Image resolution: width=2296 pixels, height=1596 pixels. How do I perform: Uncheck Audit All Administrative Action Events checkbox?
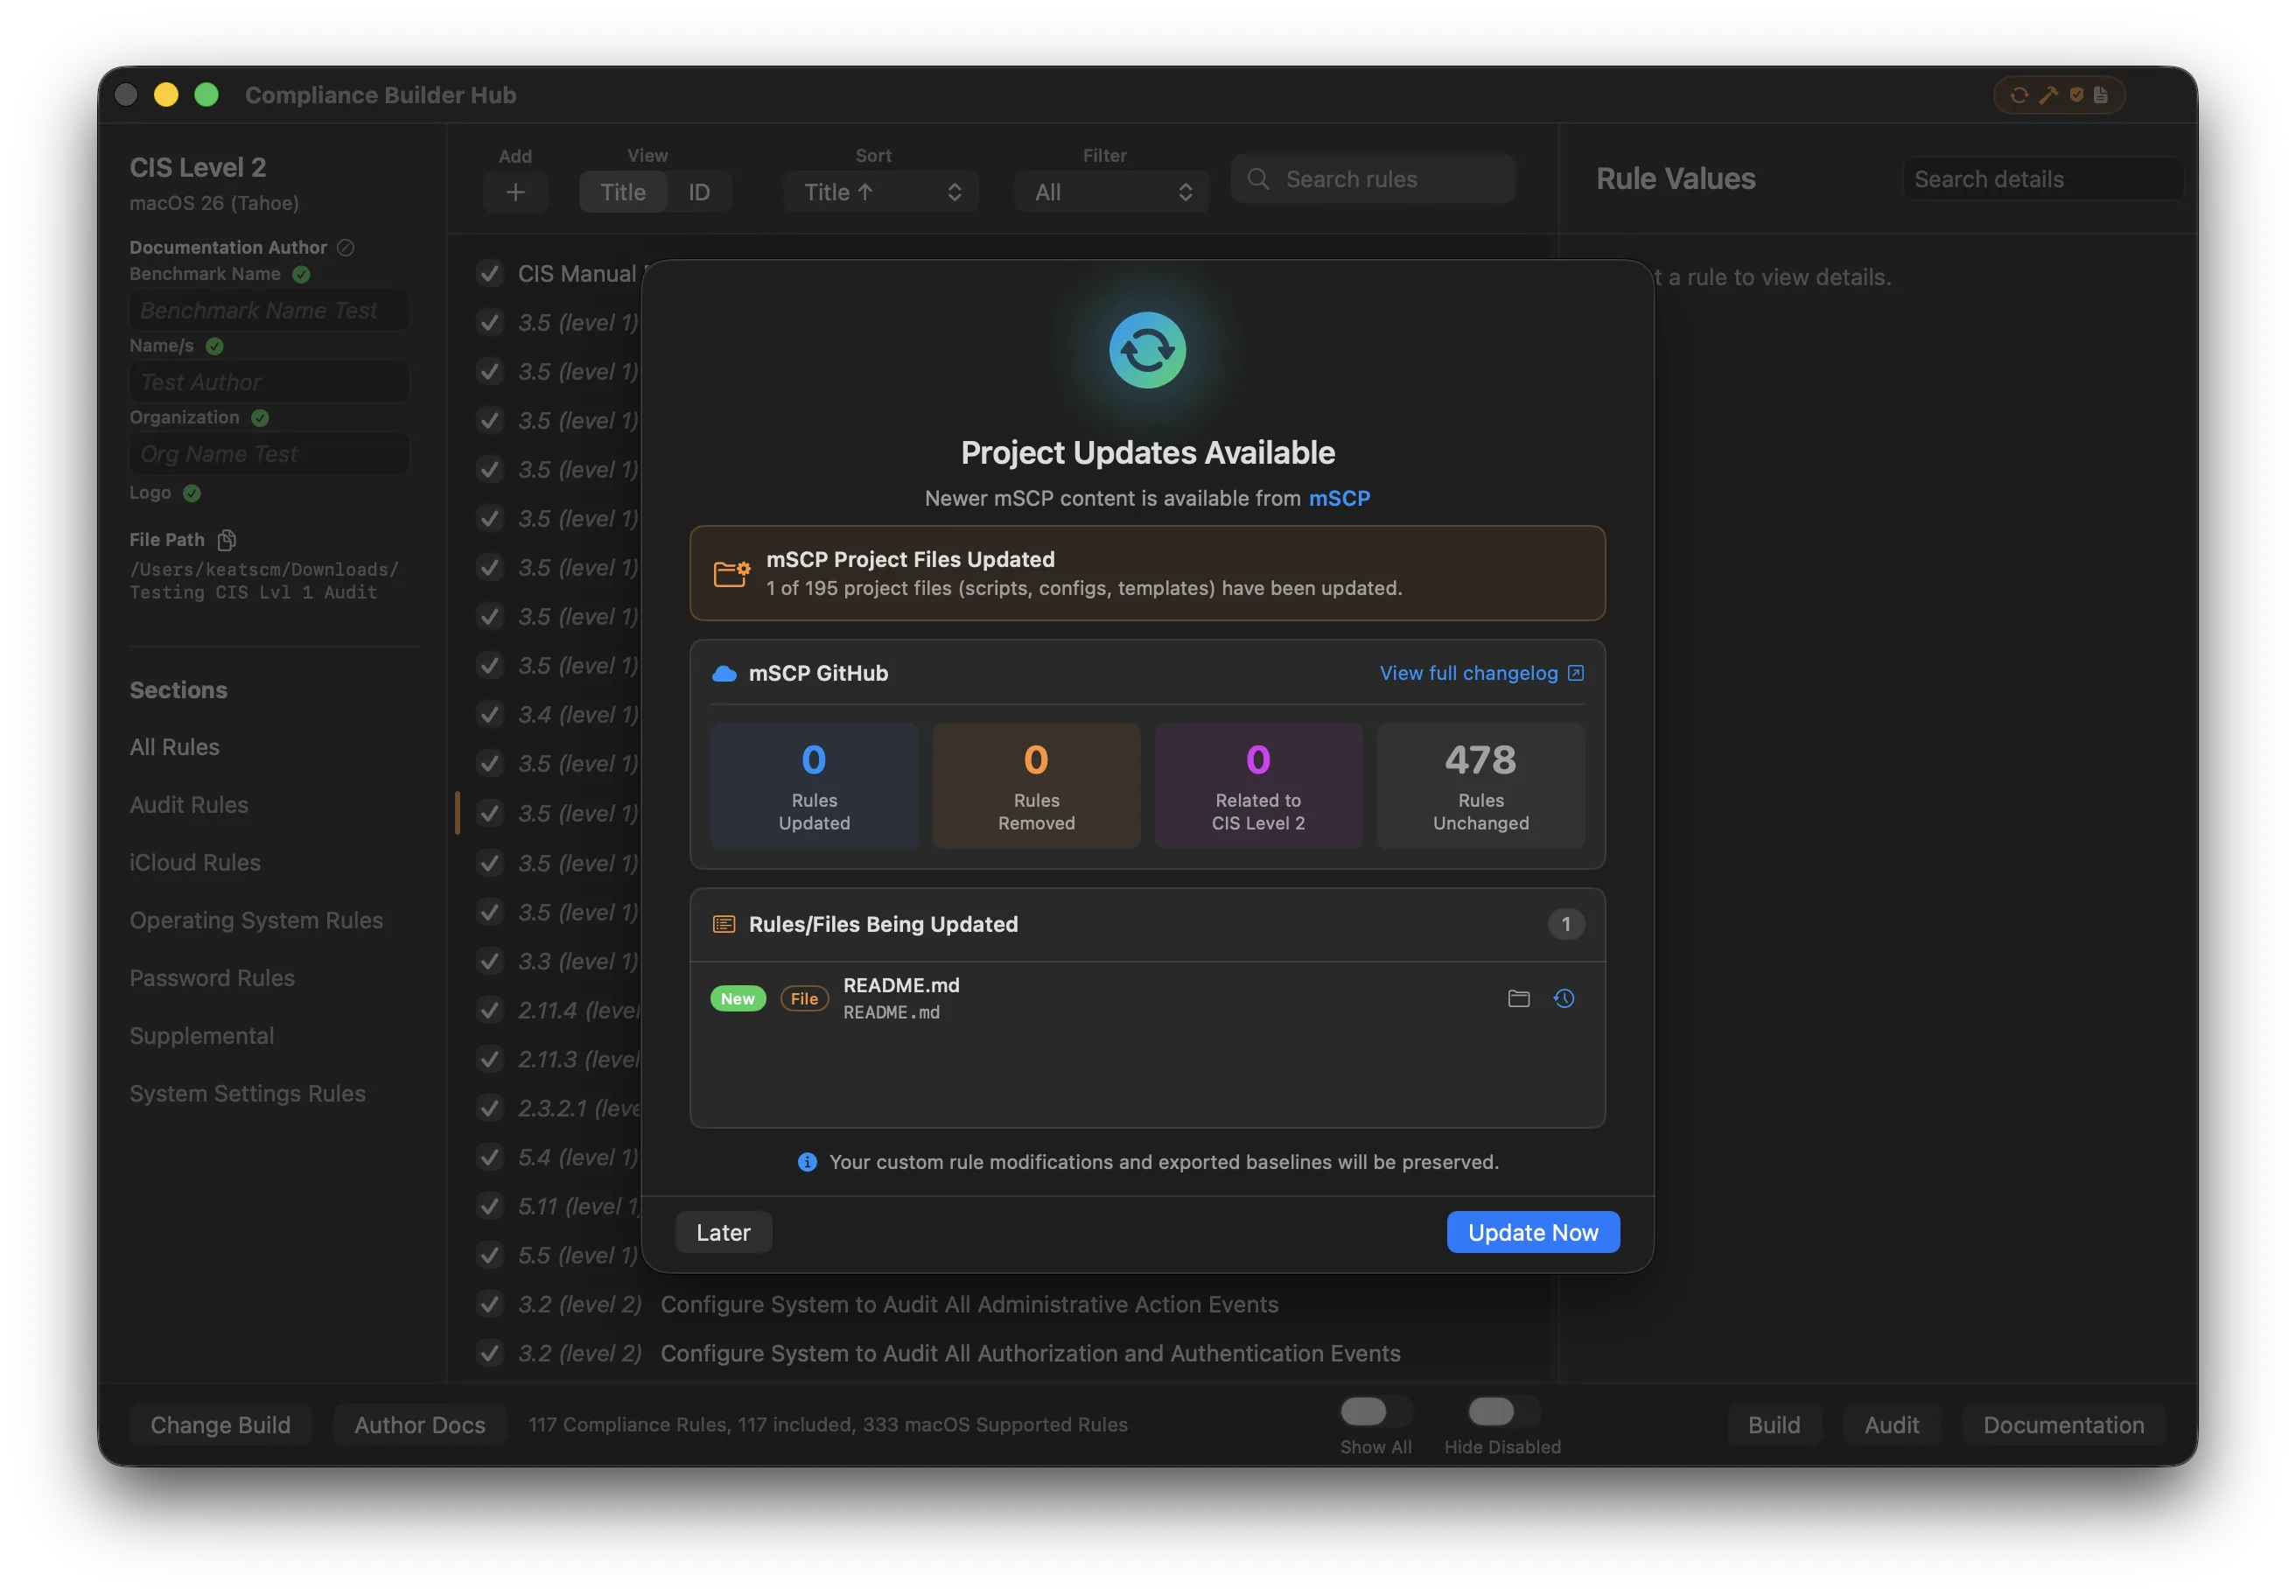(489, 1304)
